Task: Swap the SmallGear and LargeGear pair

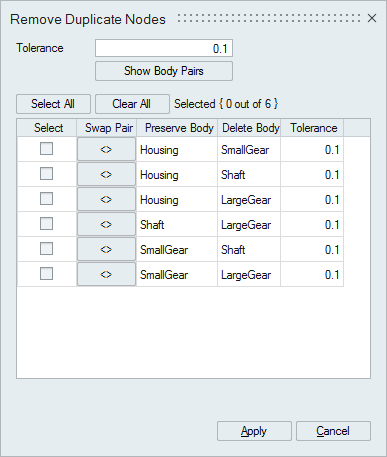Action: tap(106, 274)
